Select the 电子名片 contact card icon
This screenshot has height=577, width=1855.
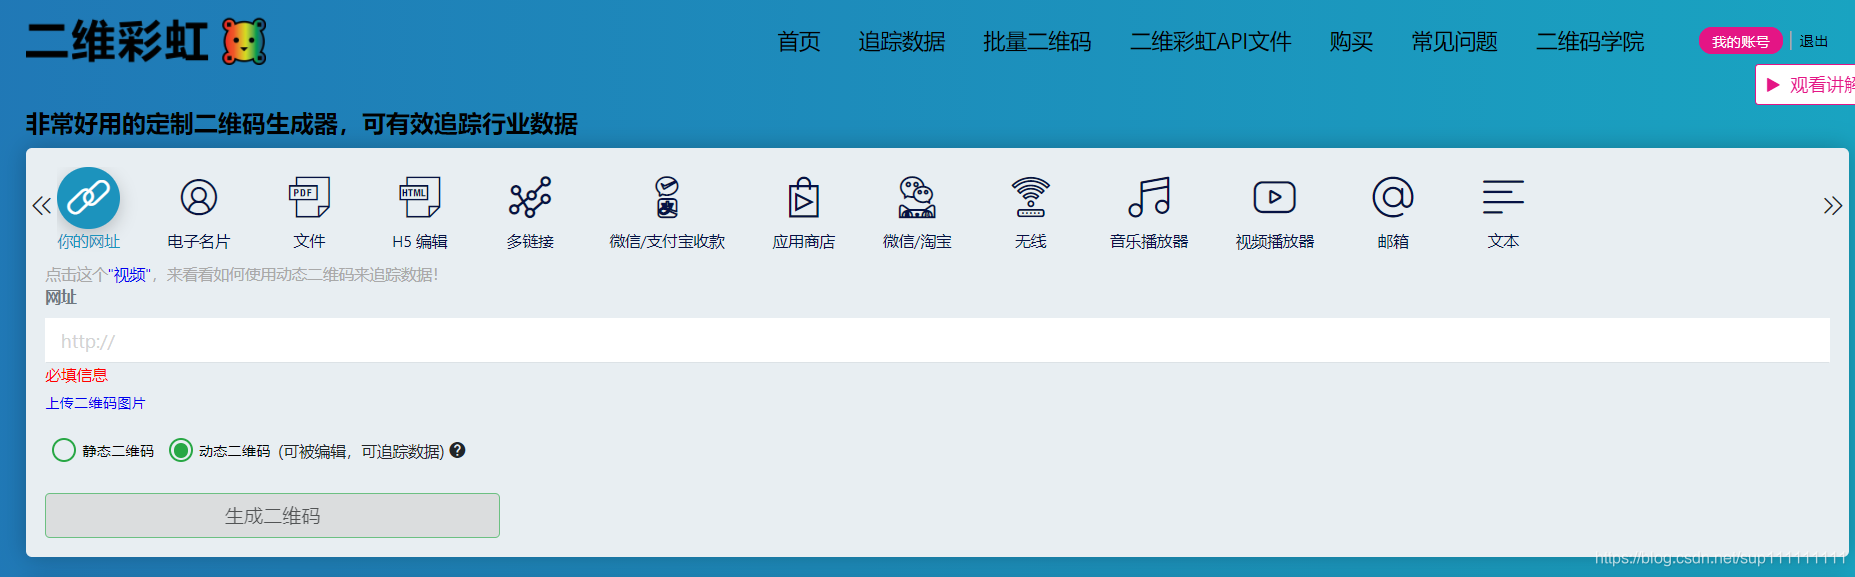pos(199,197)
